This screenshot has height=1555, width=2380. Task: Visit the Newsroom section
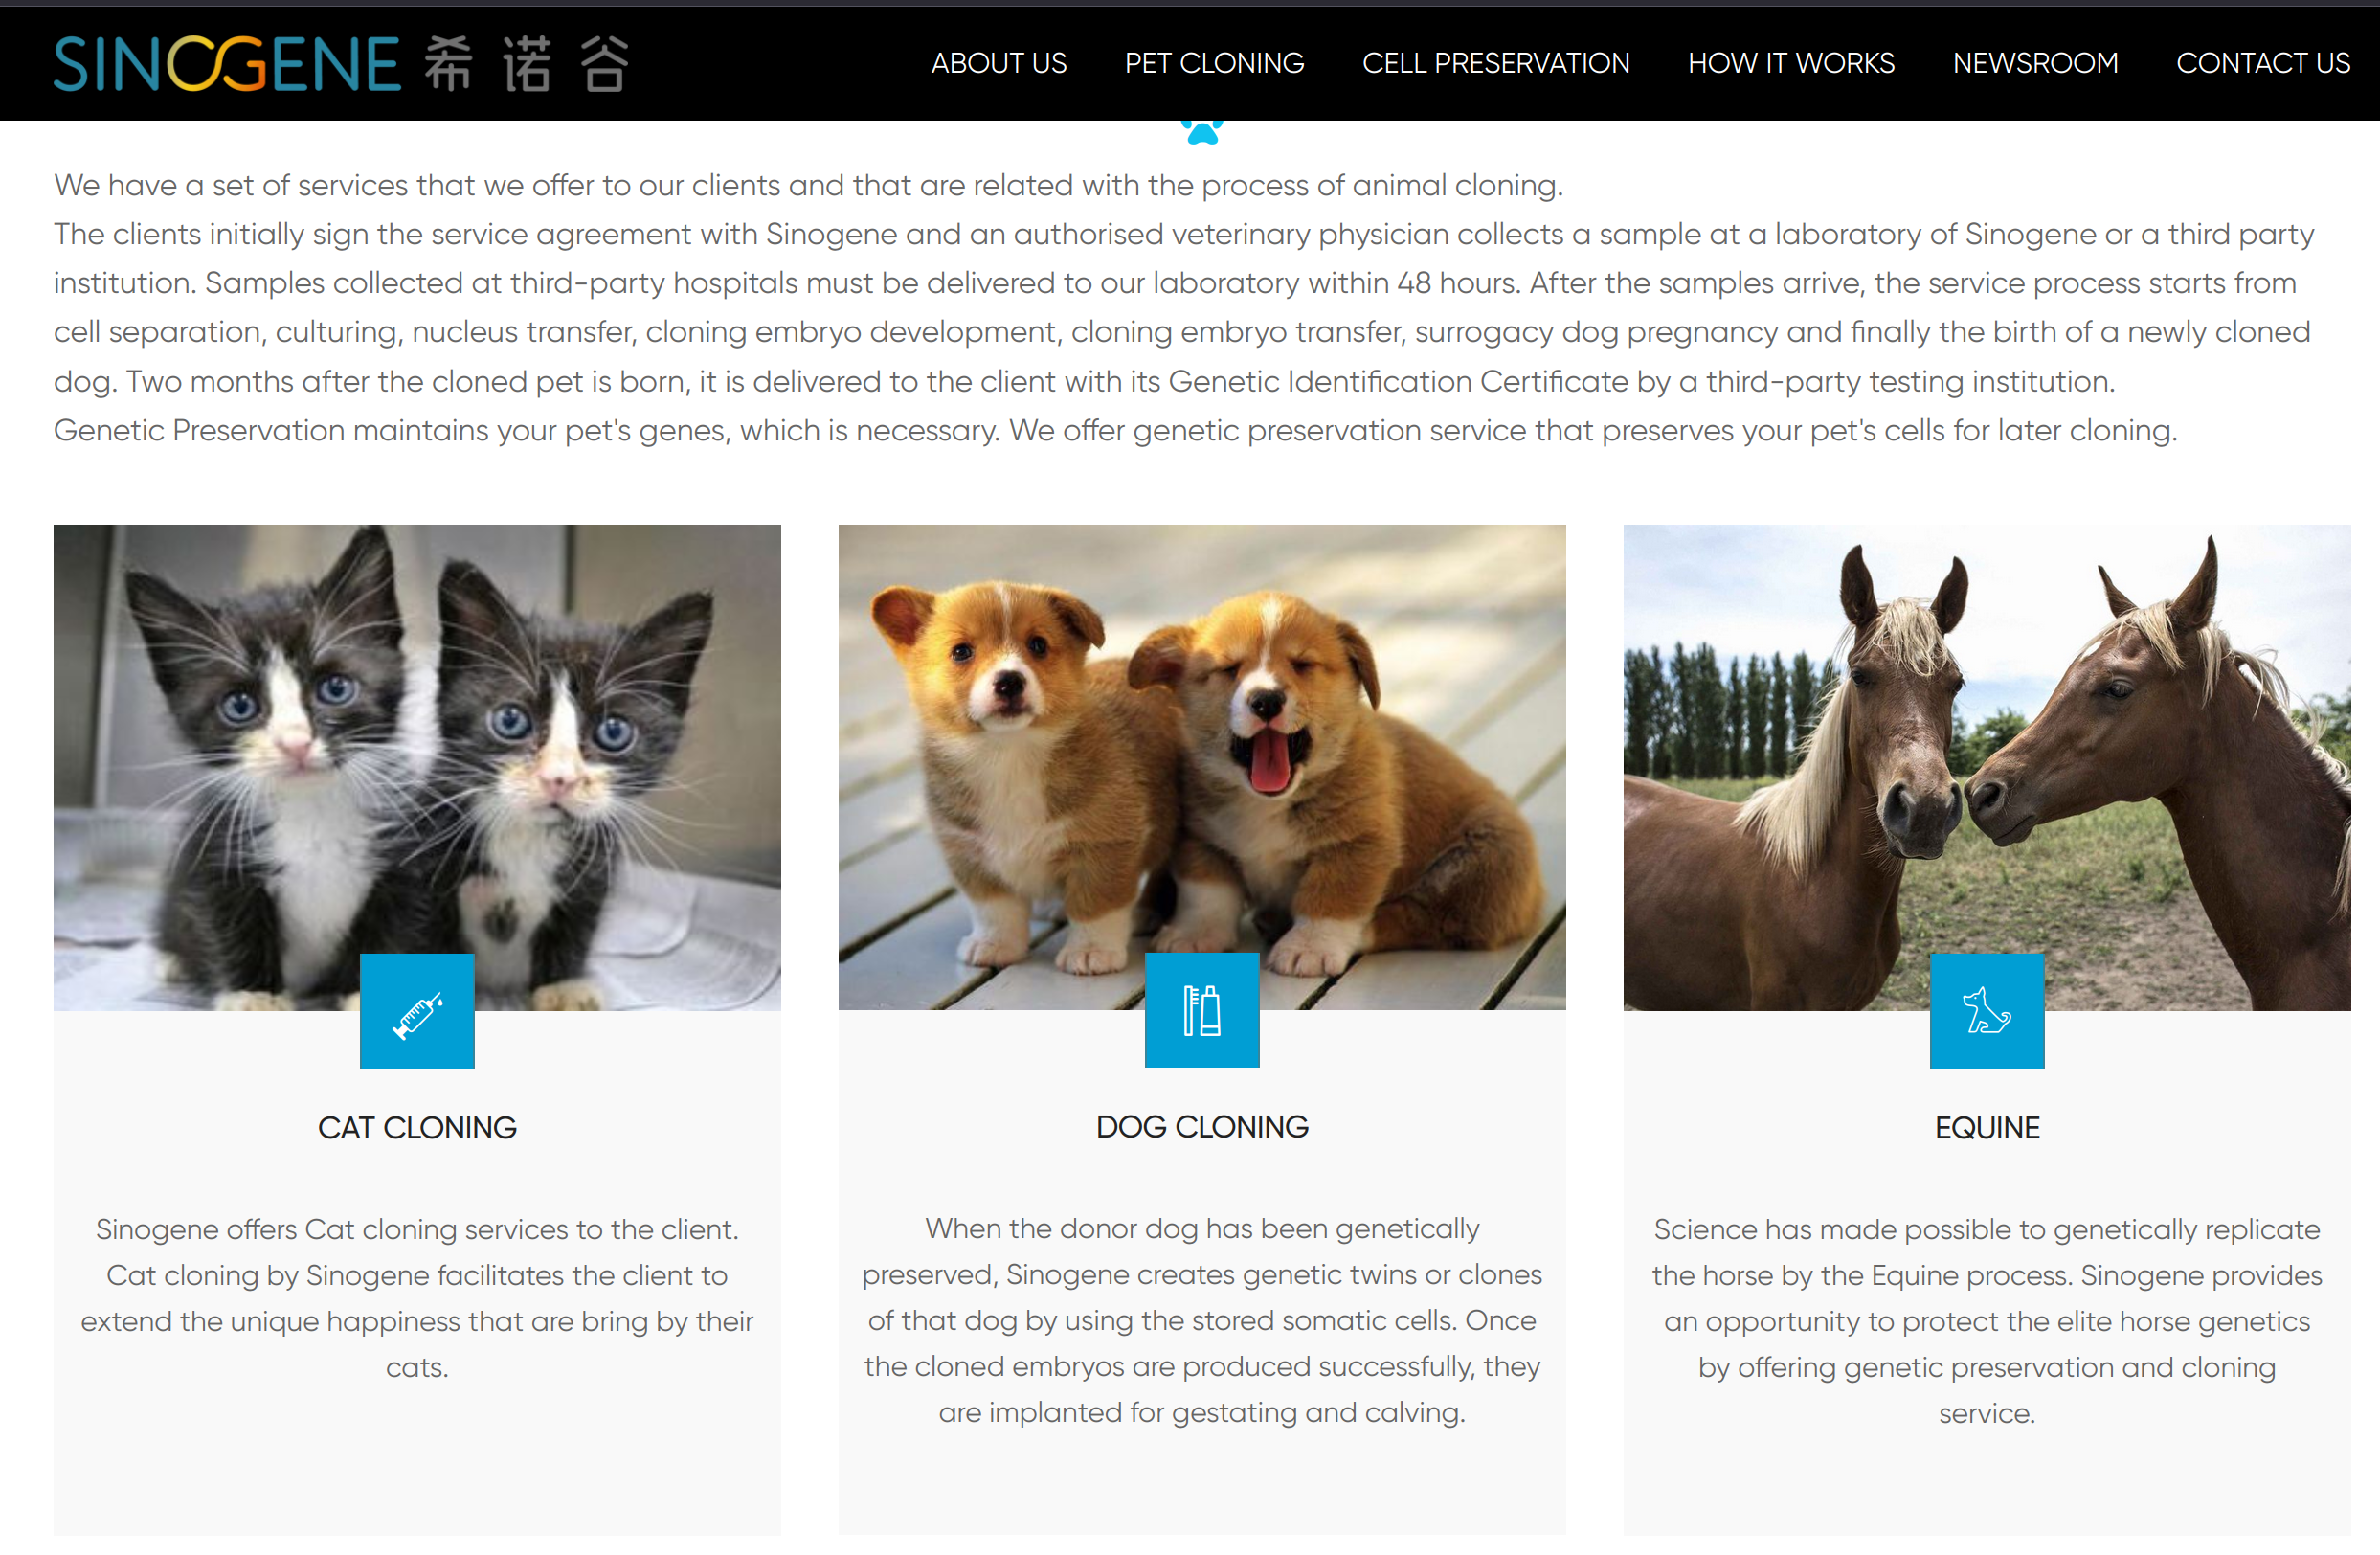[x=2035, y=63]
